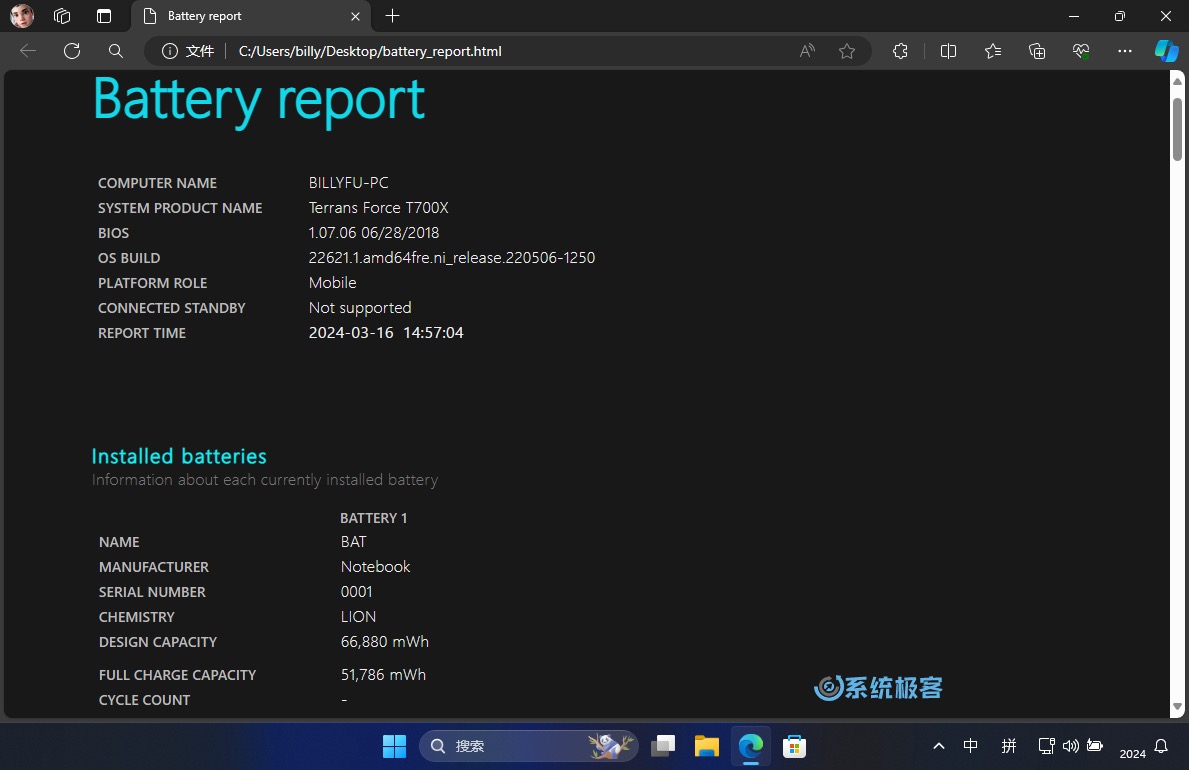Open the Collections panel
1189x770 pixels.
pyautogui.click(x=1037, y=51)
